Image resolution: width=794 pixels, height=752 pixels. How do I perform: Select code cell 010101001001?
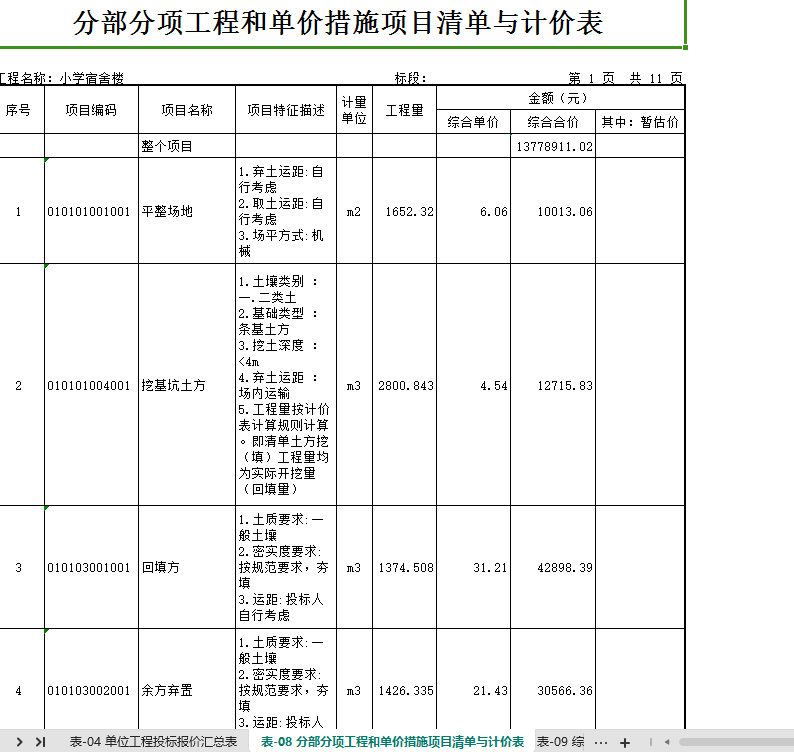coord(91,211)
